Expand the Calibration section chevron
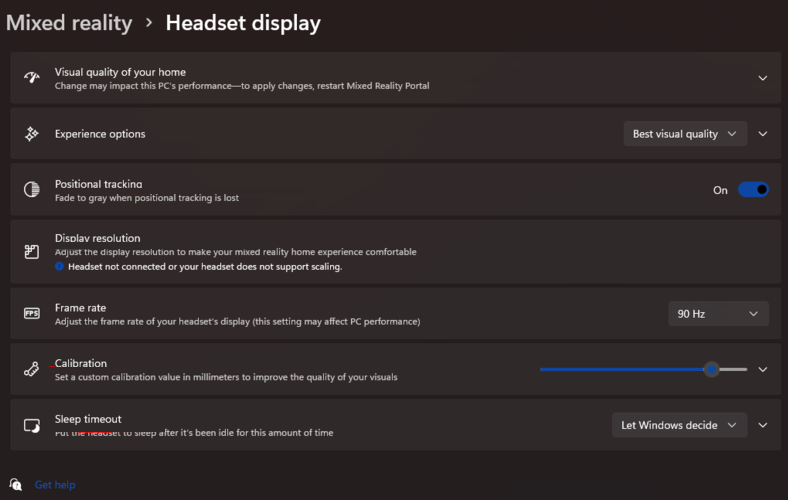The image size is (788, 500). point(763,369)
